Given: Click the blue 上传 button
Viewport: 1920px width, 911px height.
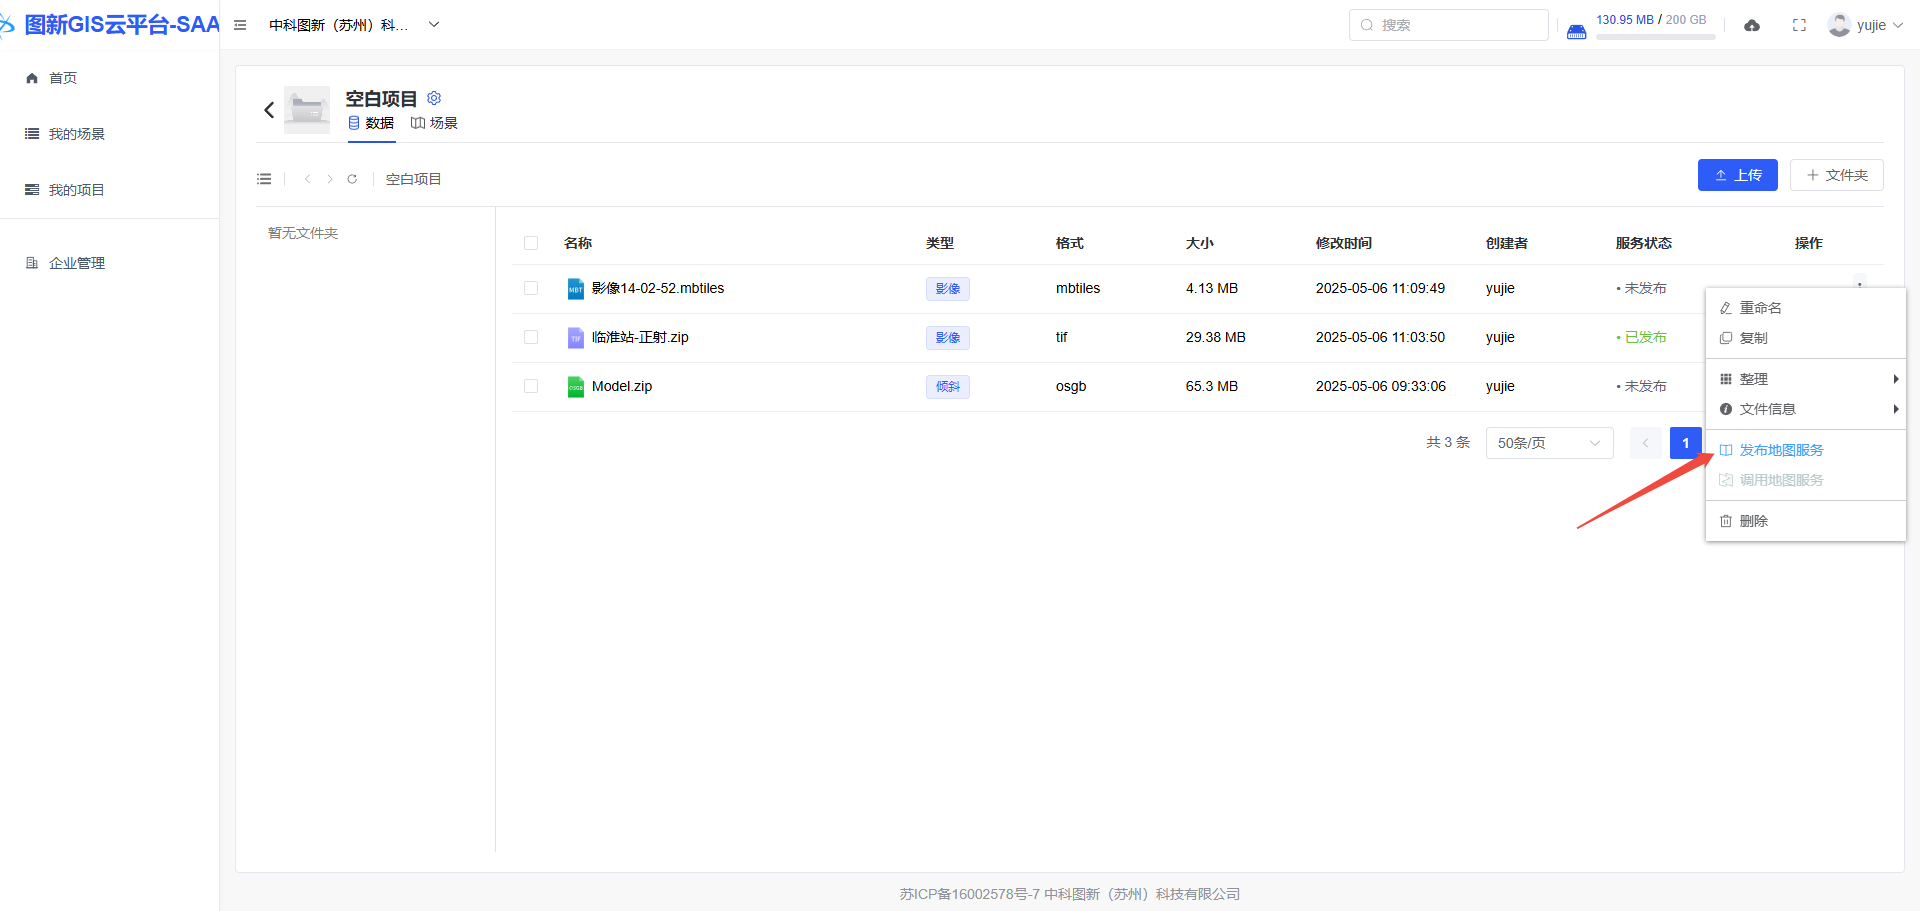Looking at the screenshot, I should 1737,175.
